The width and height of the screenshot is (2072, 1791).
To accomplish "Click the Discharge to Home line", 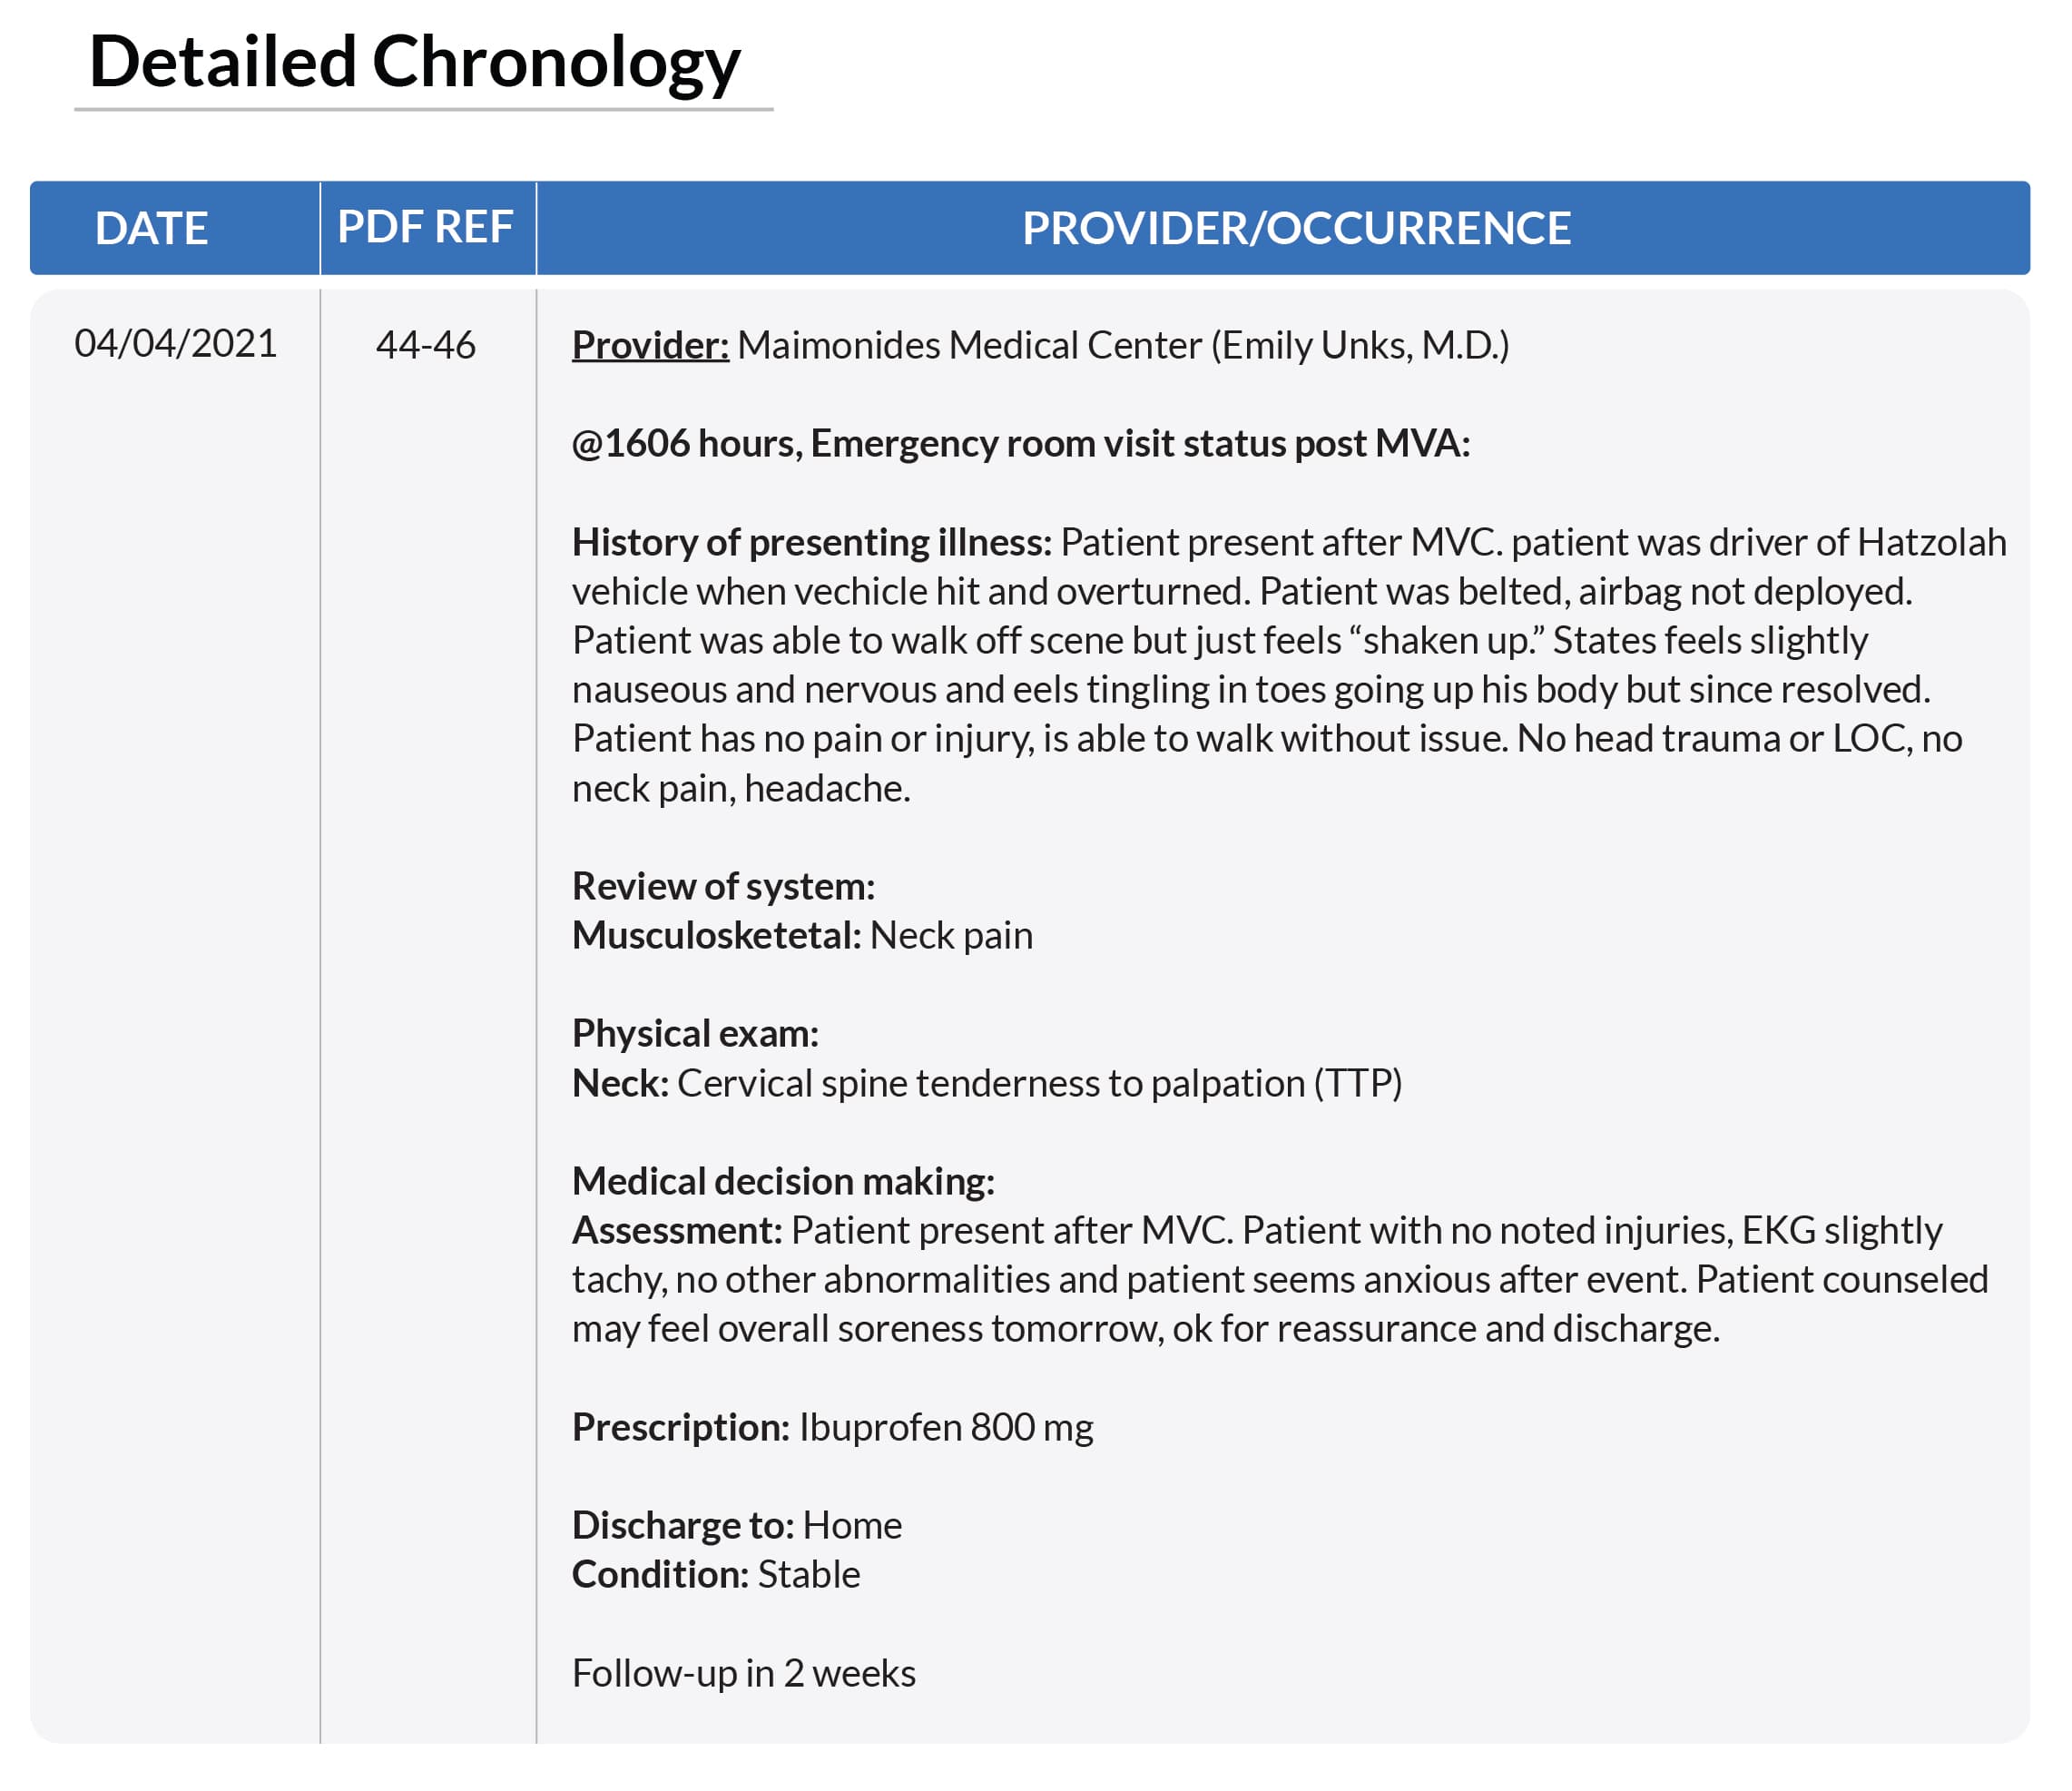I will [737, 1526].
